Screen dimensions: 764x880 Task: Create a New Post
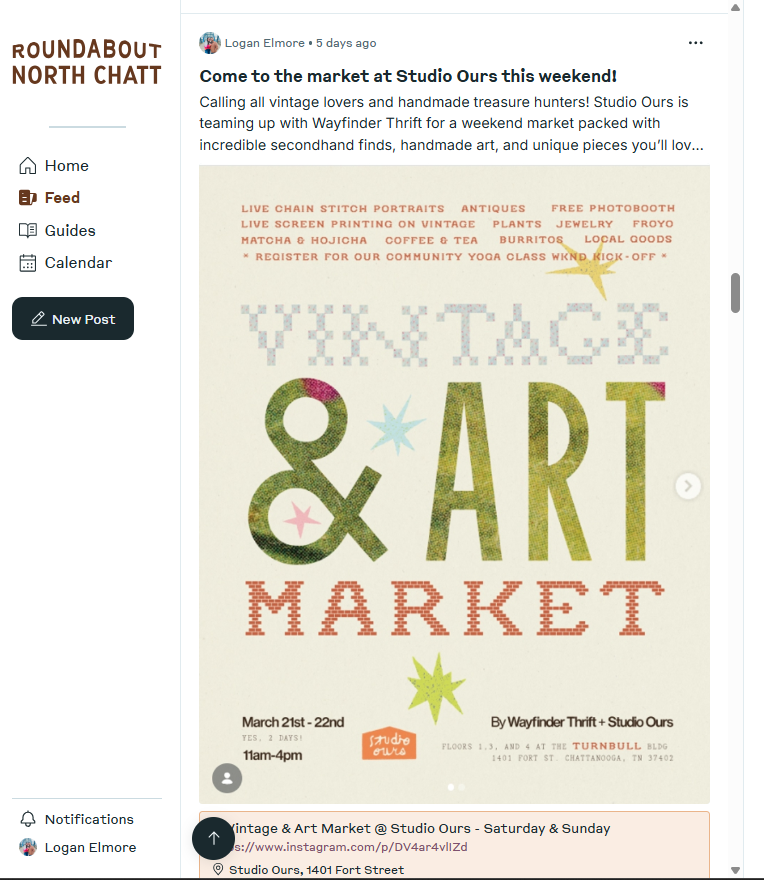coord(73,319)
